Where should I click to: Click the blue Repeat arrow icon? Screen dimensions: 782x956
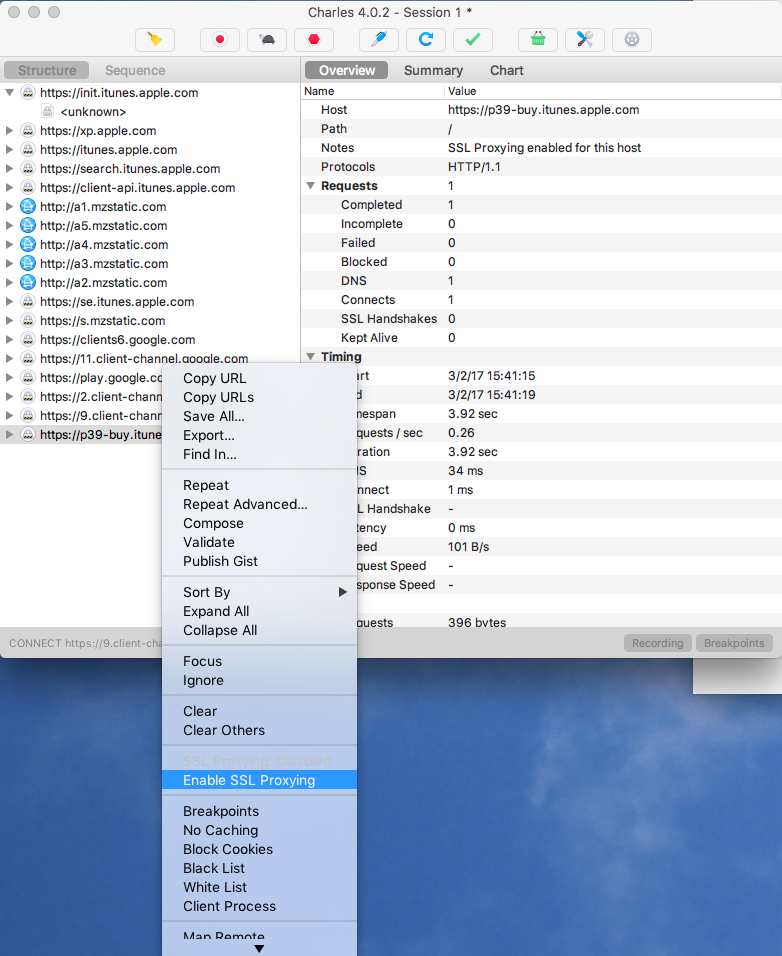(425, 40)
